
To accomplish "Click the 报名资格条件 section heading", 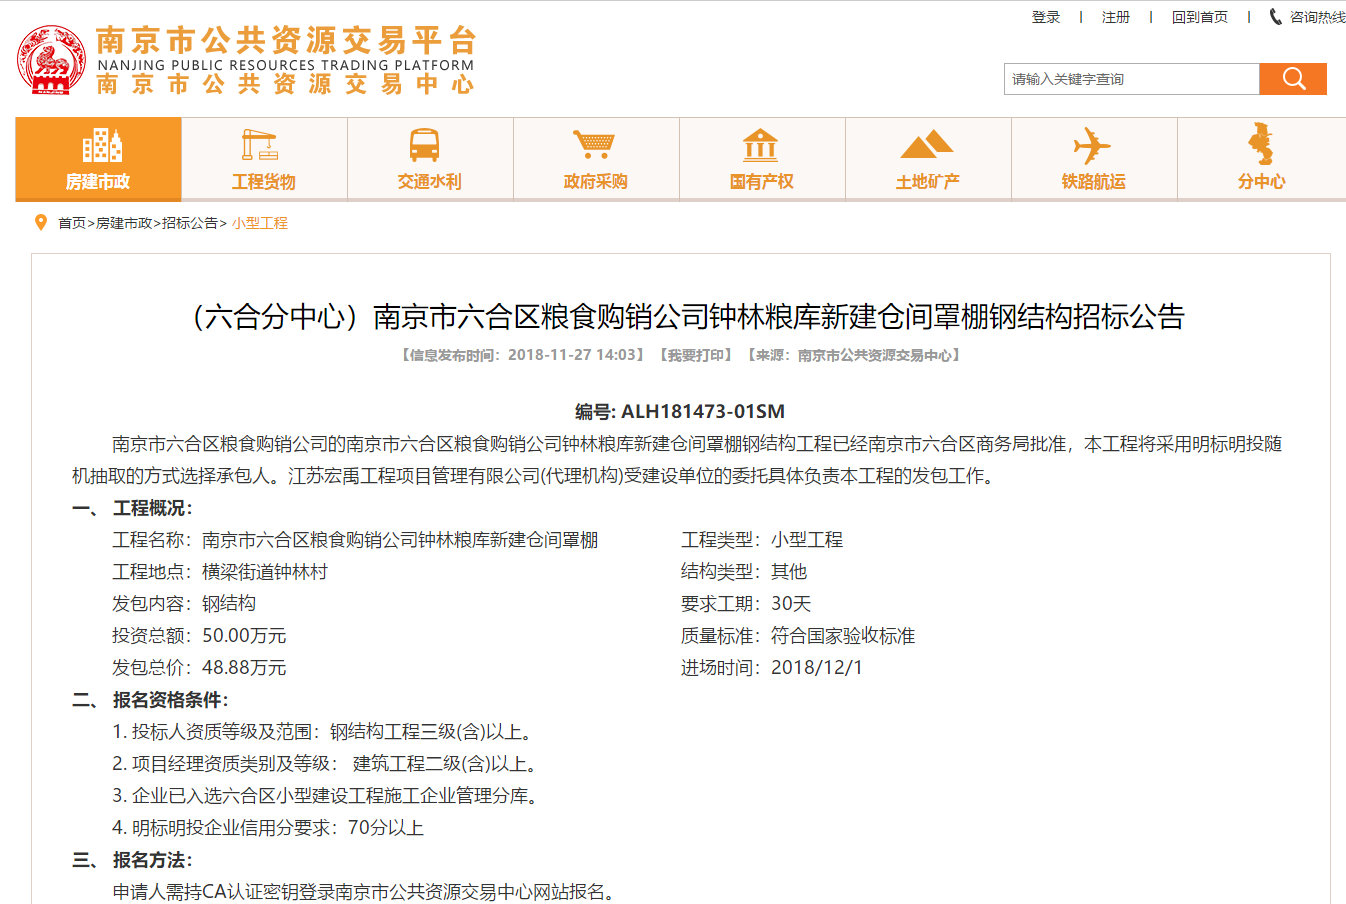I will [170, 700].
